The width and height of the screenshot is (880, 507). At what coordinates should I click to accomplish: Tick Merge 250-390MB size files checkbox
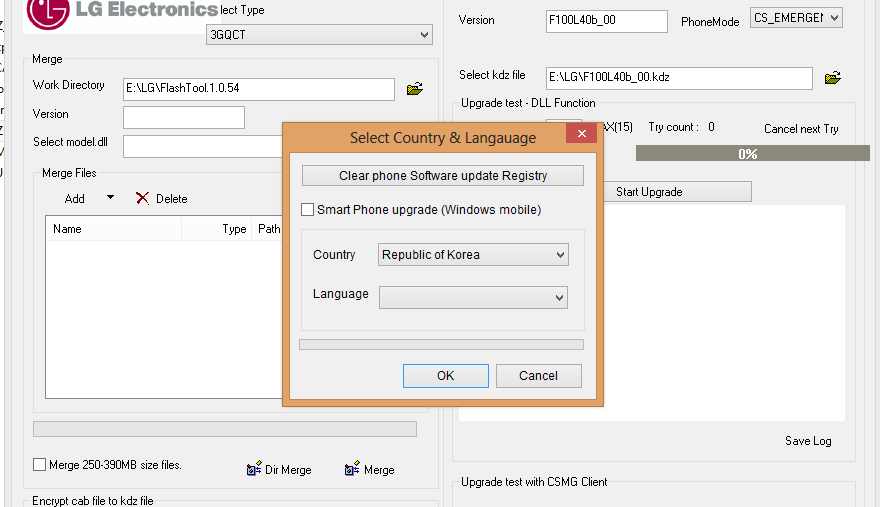(x=39, y=464)
